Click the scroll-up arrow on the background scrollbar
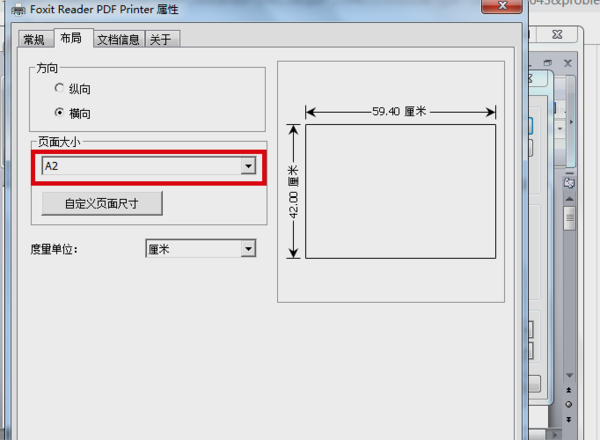The width and height of the screenshot is (600, 440). pos(569,199)
